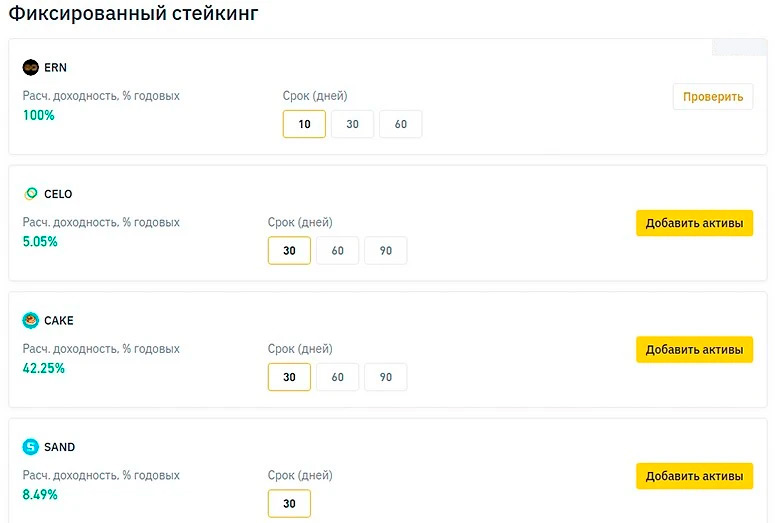Click the ERN 100% yield value
775x523 pixels.
[39, 115]
